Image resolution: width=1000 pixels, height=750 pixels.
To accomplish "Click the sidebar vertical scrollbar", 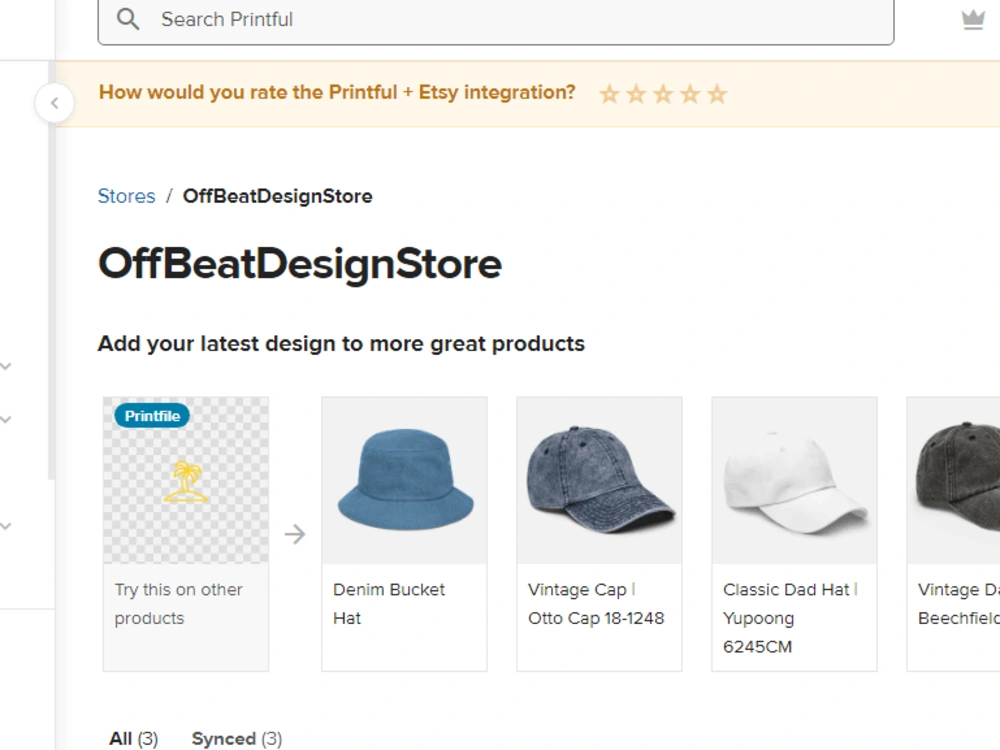I will point(52,270).
